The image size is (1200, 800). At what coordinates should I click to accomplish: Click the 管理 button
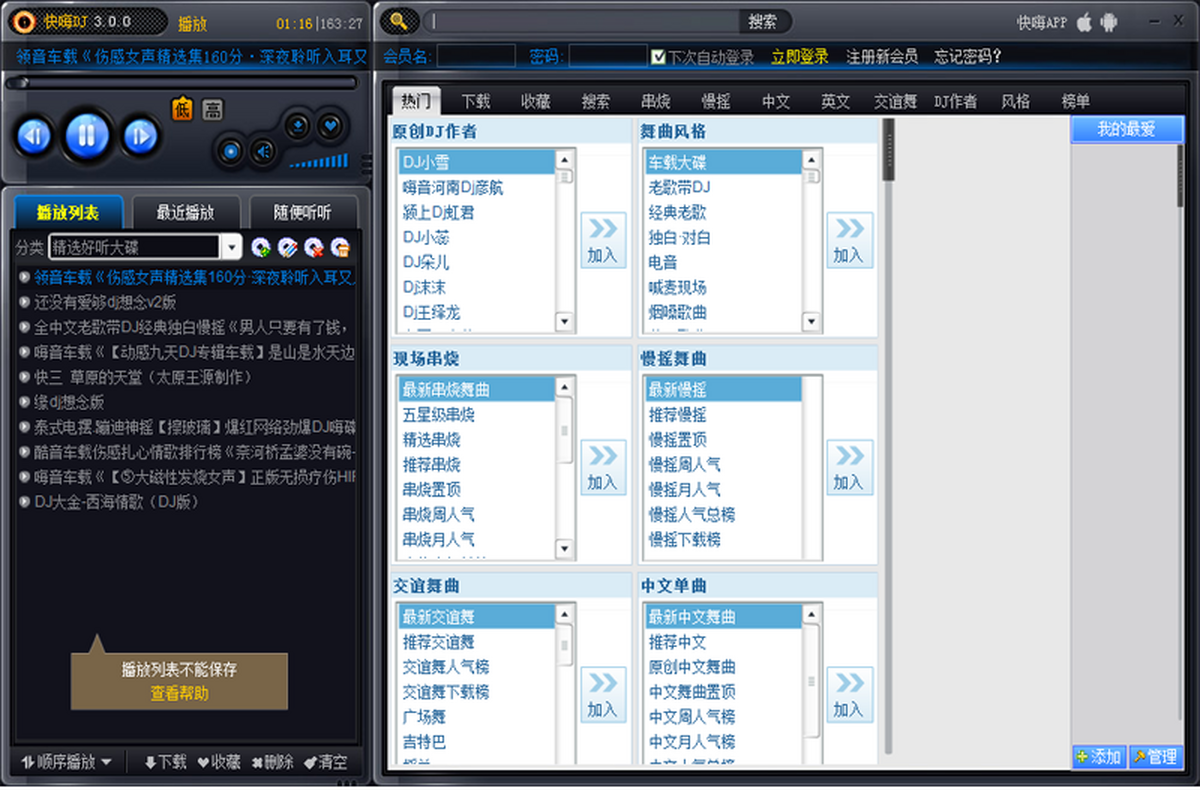coord(1154,757)
